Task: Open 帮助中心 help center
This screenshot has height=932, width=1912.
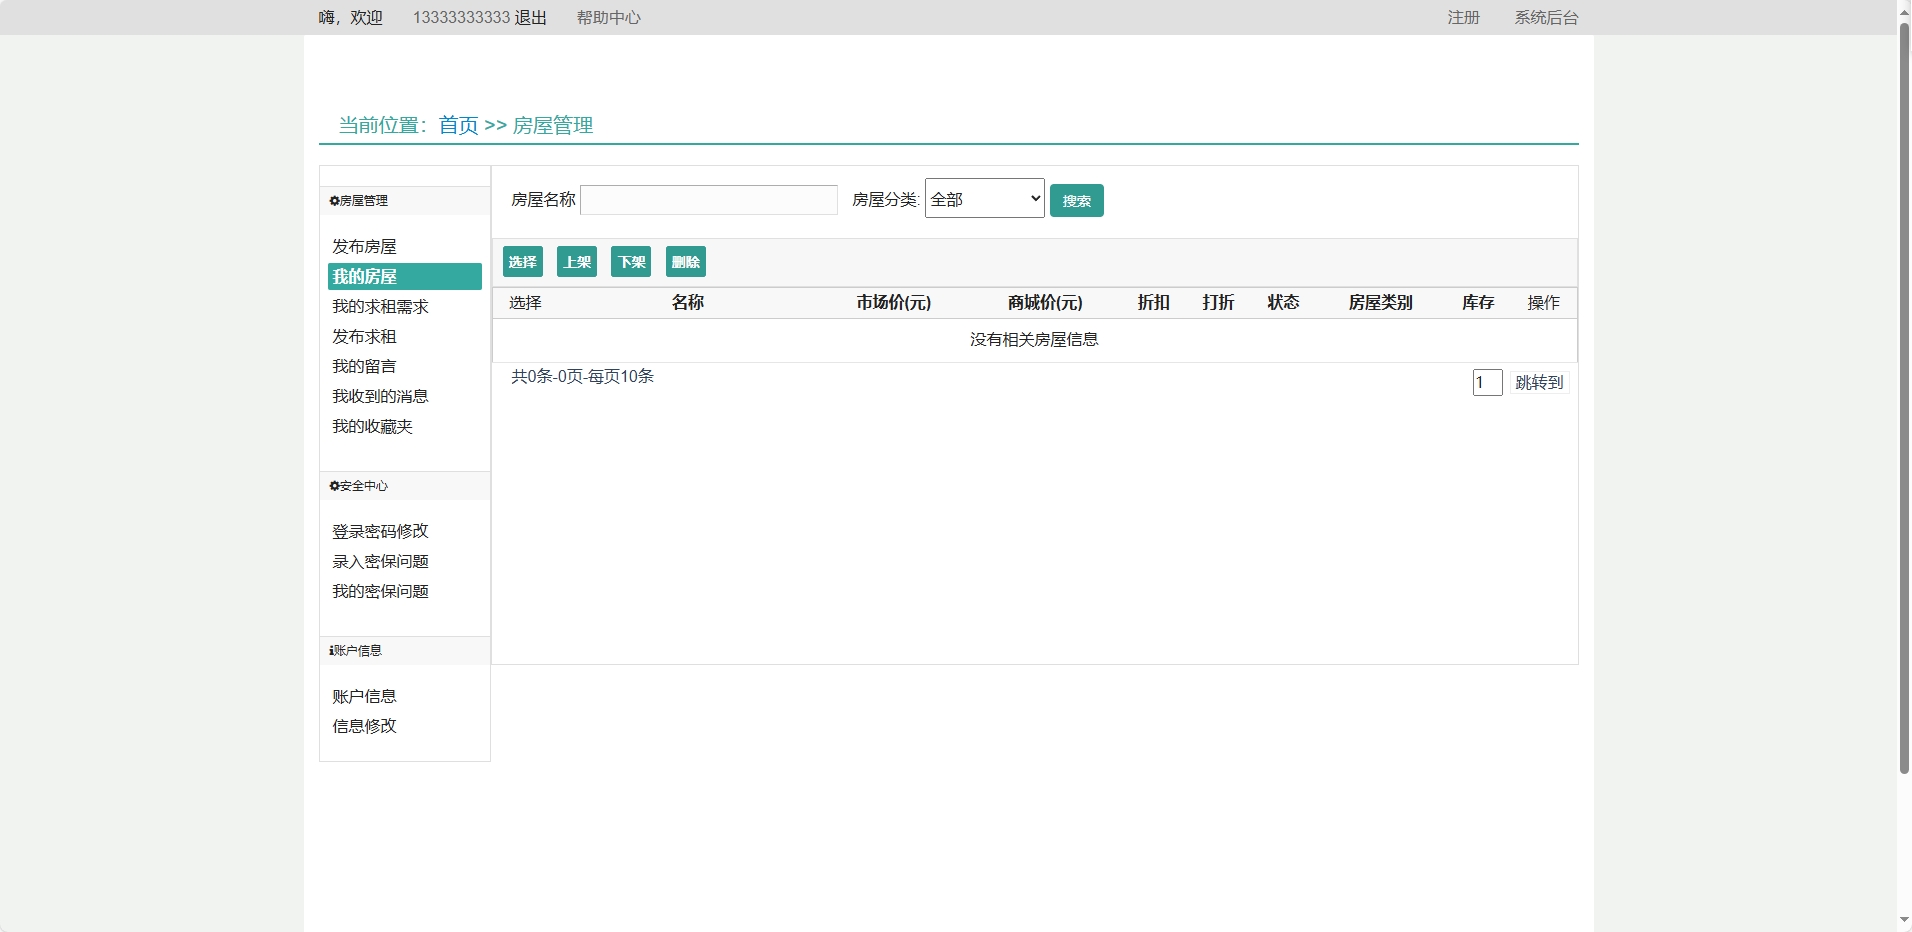Action: pos(608,18)
